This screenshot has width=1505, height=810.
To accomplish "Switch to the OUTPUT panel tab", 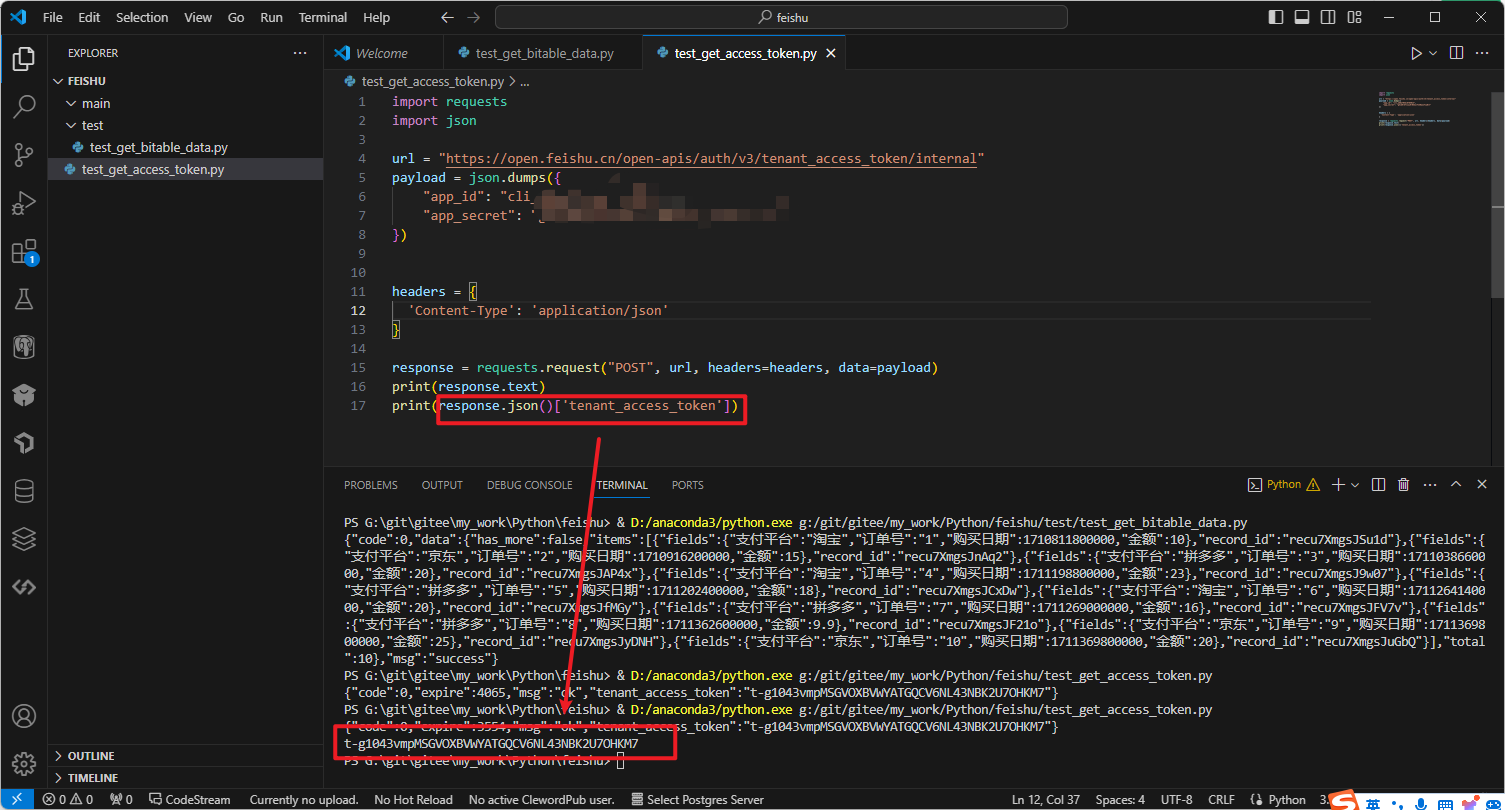I will click(442, 484).
